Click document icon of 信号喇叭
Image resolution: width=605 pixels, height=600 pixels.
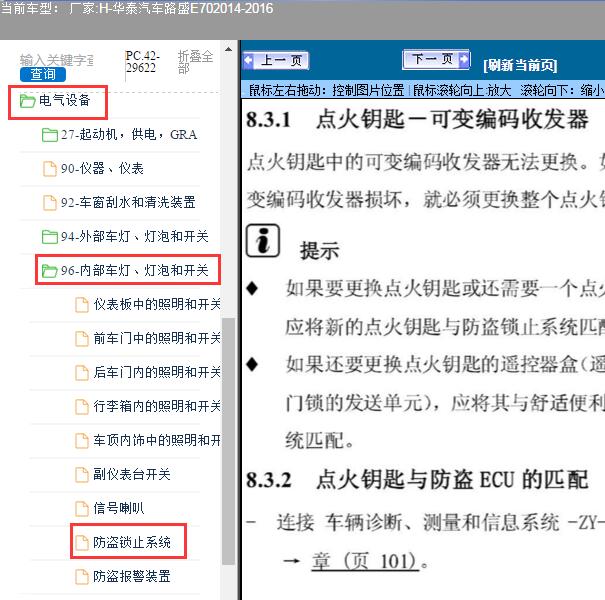[81, 509]
